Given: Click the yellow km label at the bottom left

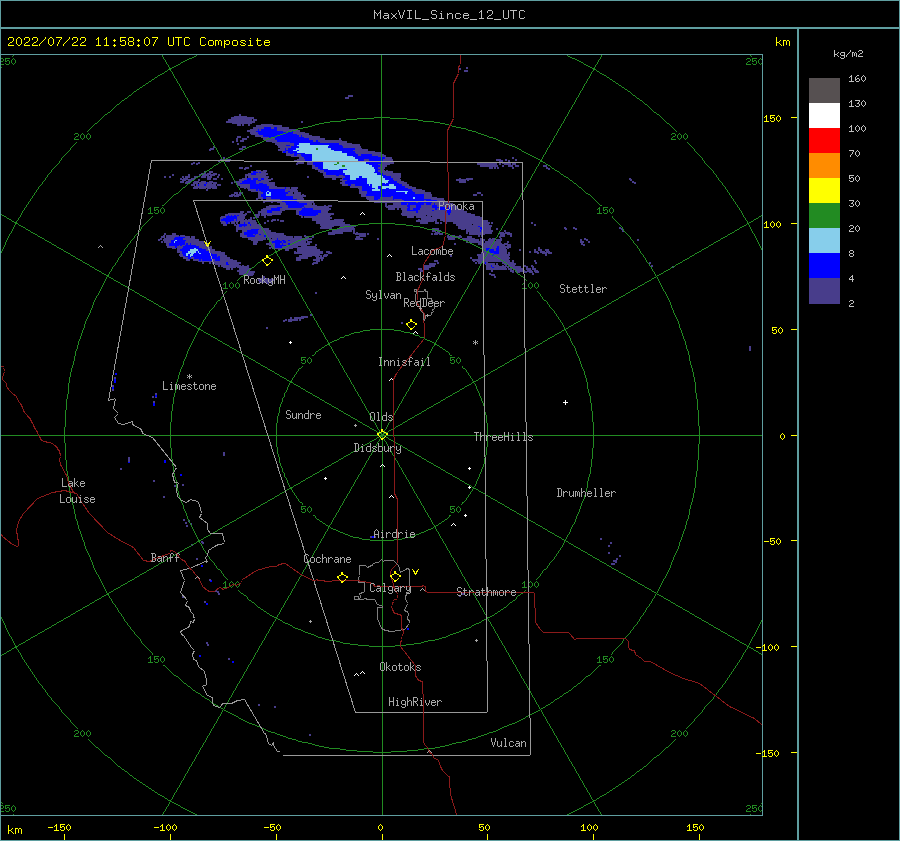Looking at the screenshot, I should [x=15, y=830].
